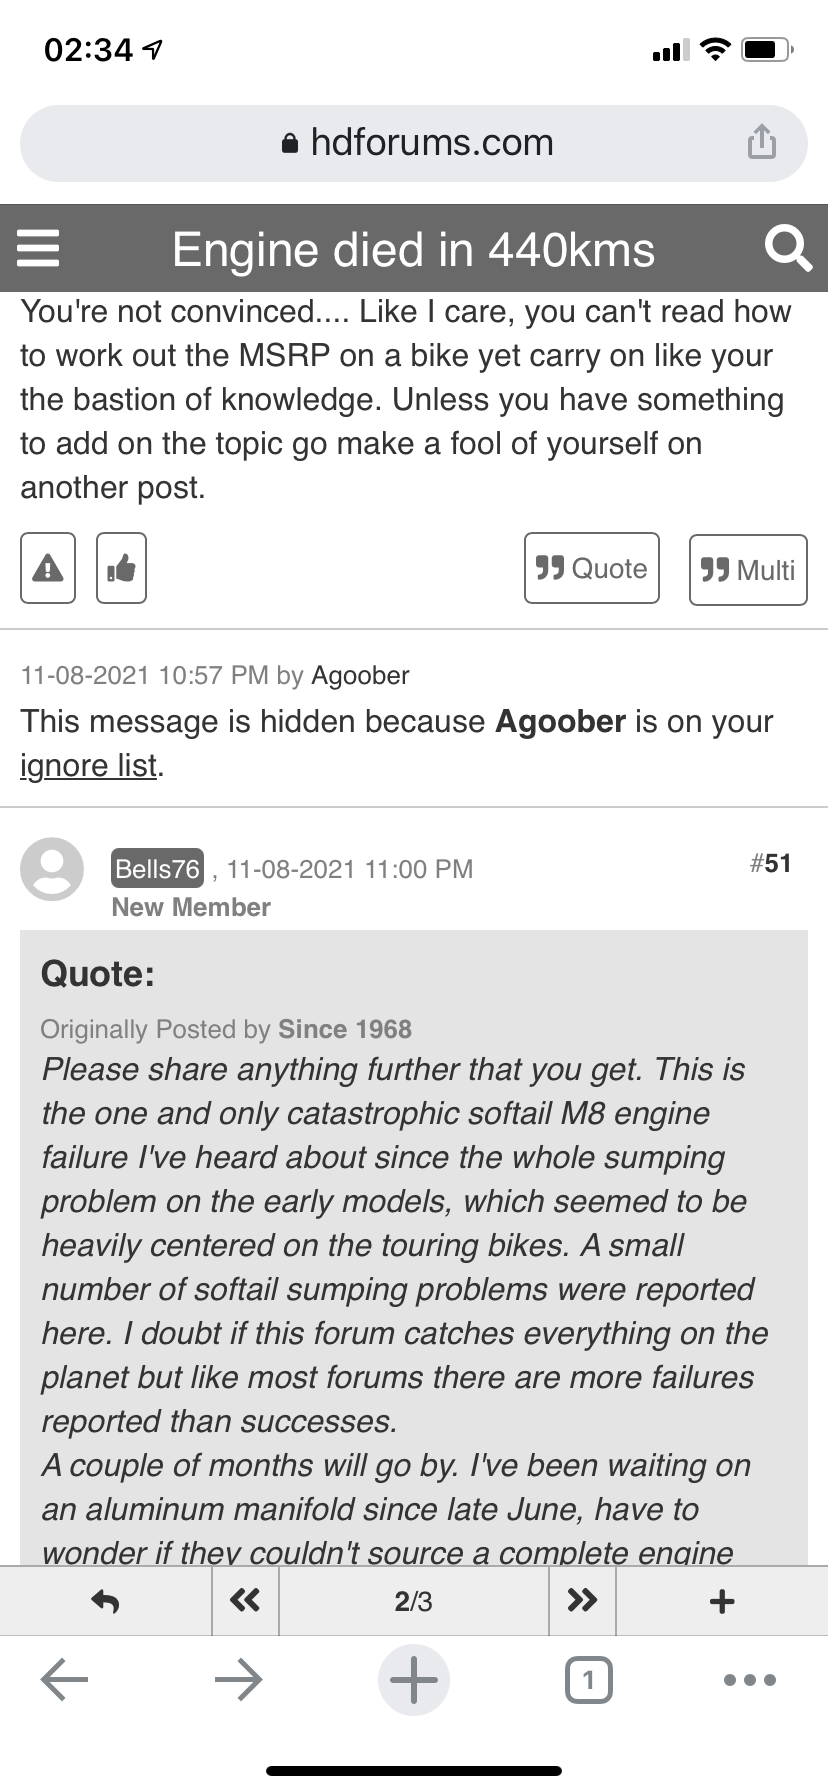Tap the reply arrow in thread toolbar
The image size is (828, 1792).
pos(105,1601)
